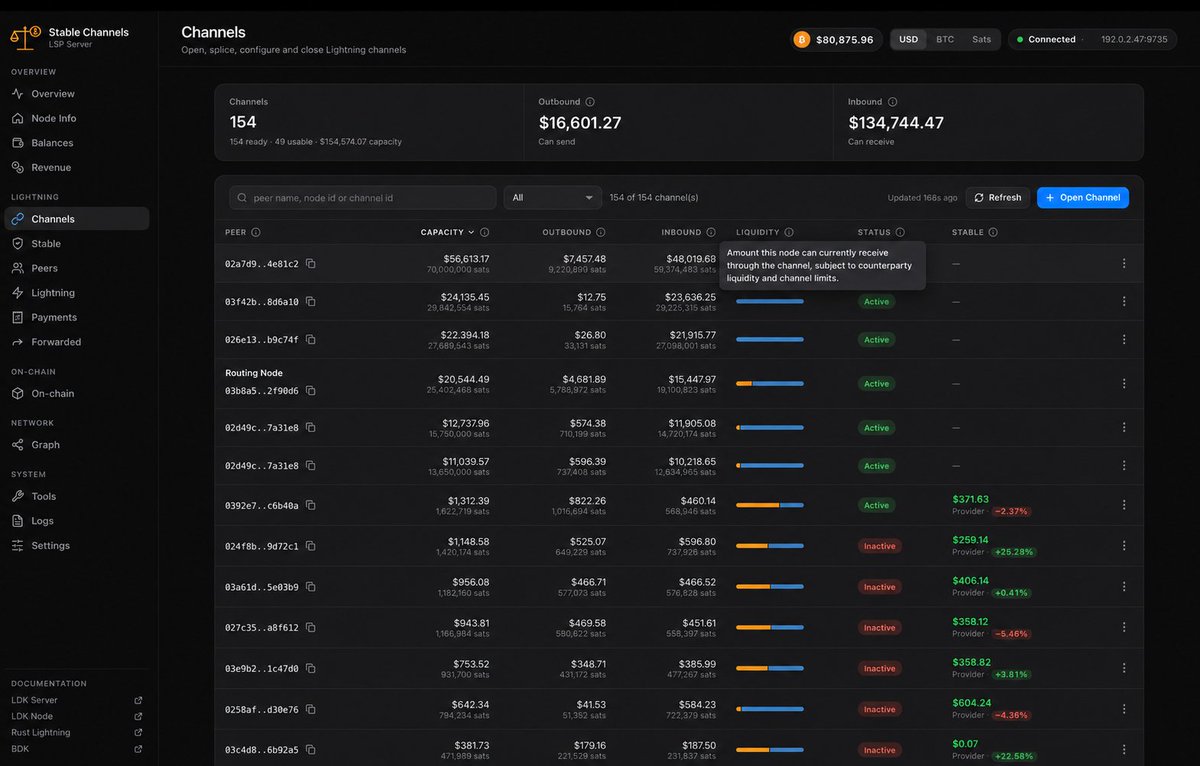Go to Node Info in the sidebar
1200x766 pixels.
77,119
